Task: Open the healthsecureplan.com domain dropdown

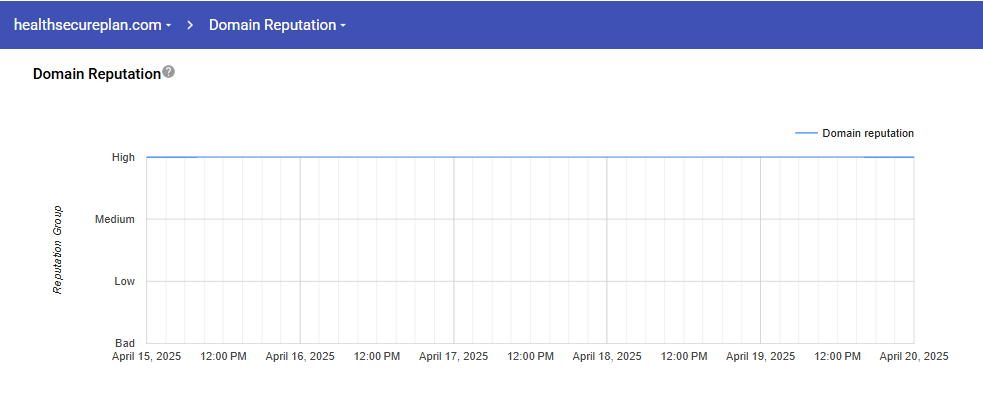Action: pyautogui.click(x=92, y=25)
